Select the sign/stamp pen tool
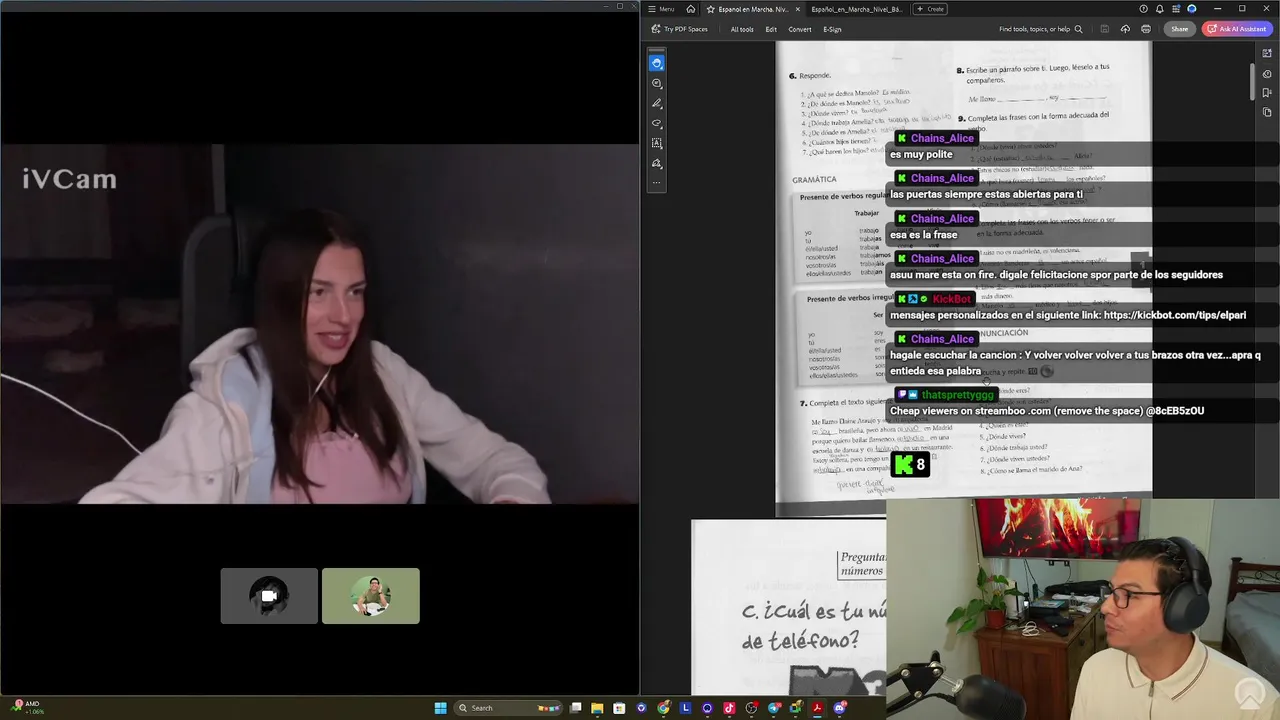Screen dimensions: 1280x720 [657, 163]
